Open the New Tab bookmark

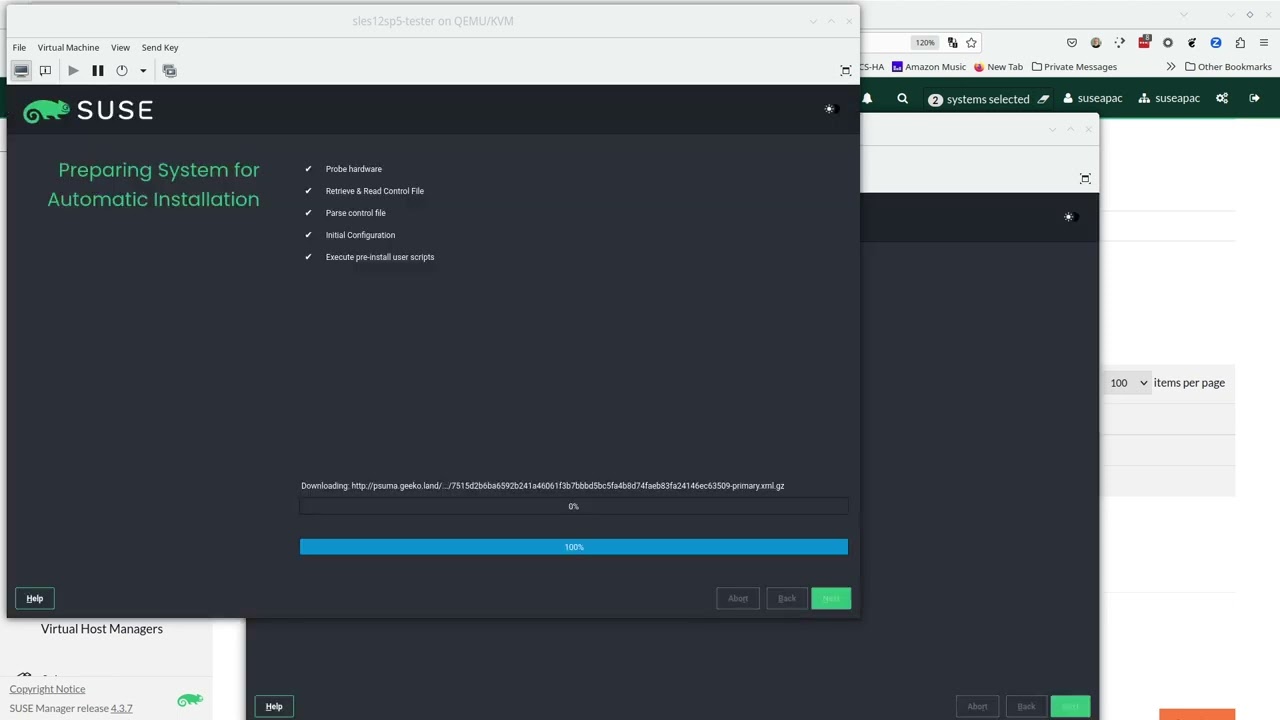[x=998, y=67]
